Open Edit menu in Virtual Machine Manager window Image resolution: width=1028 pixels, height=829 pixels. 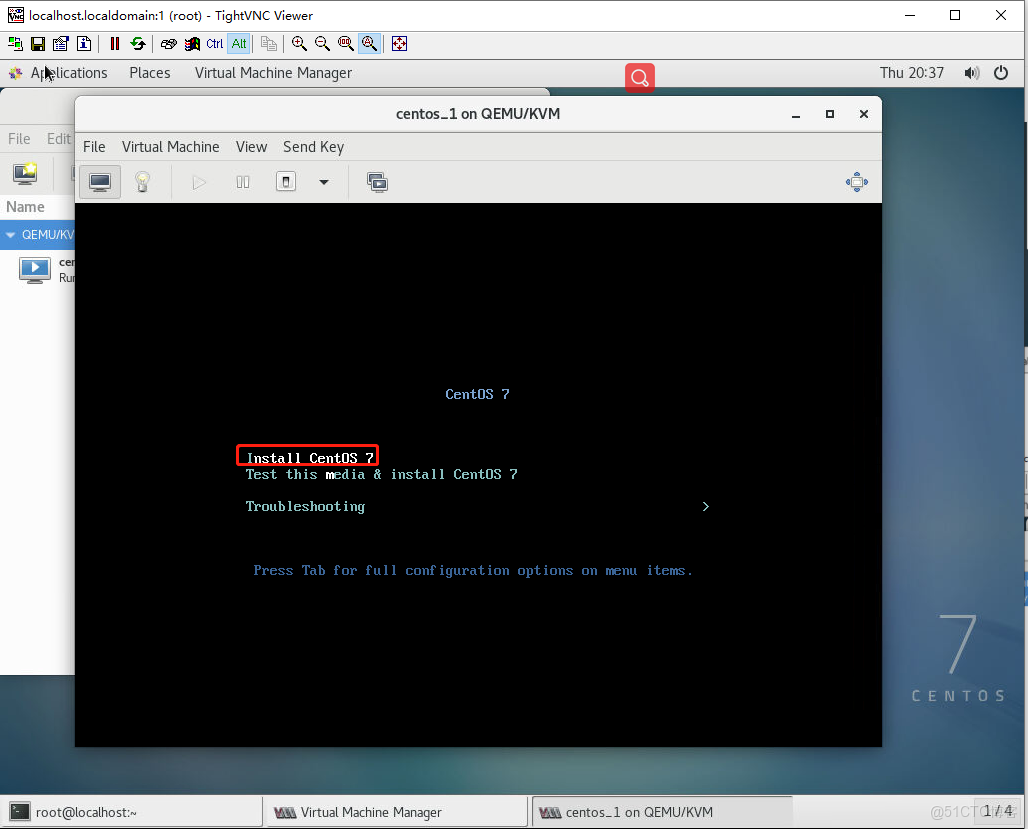[x=58, y=138]
